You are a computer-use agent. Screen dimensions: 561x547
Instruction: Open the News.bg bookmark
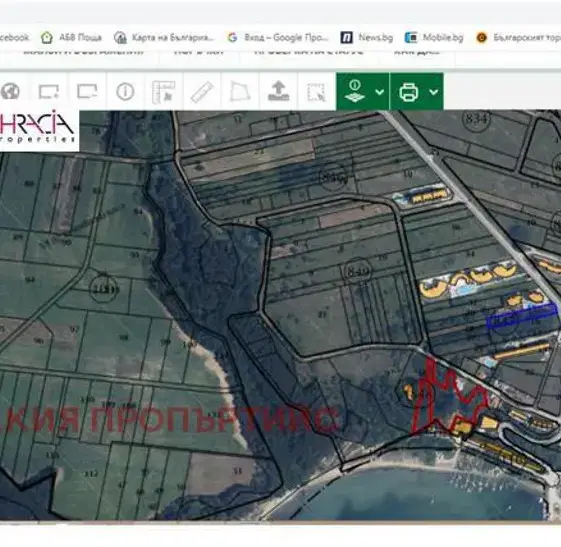pyautogui.click(x=366, y=38)
